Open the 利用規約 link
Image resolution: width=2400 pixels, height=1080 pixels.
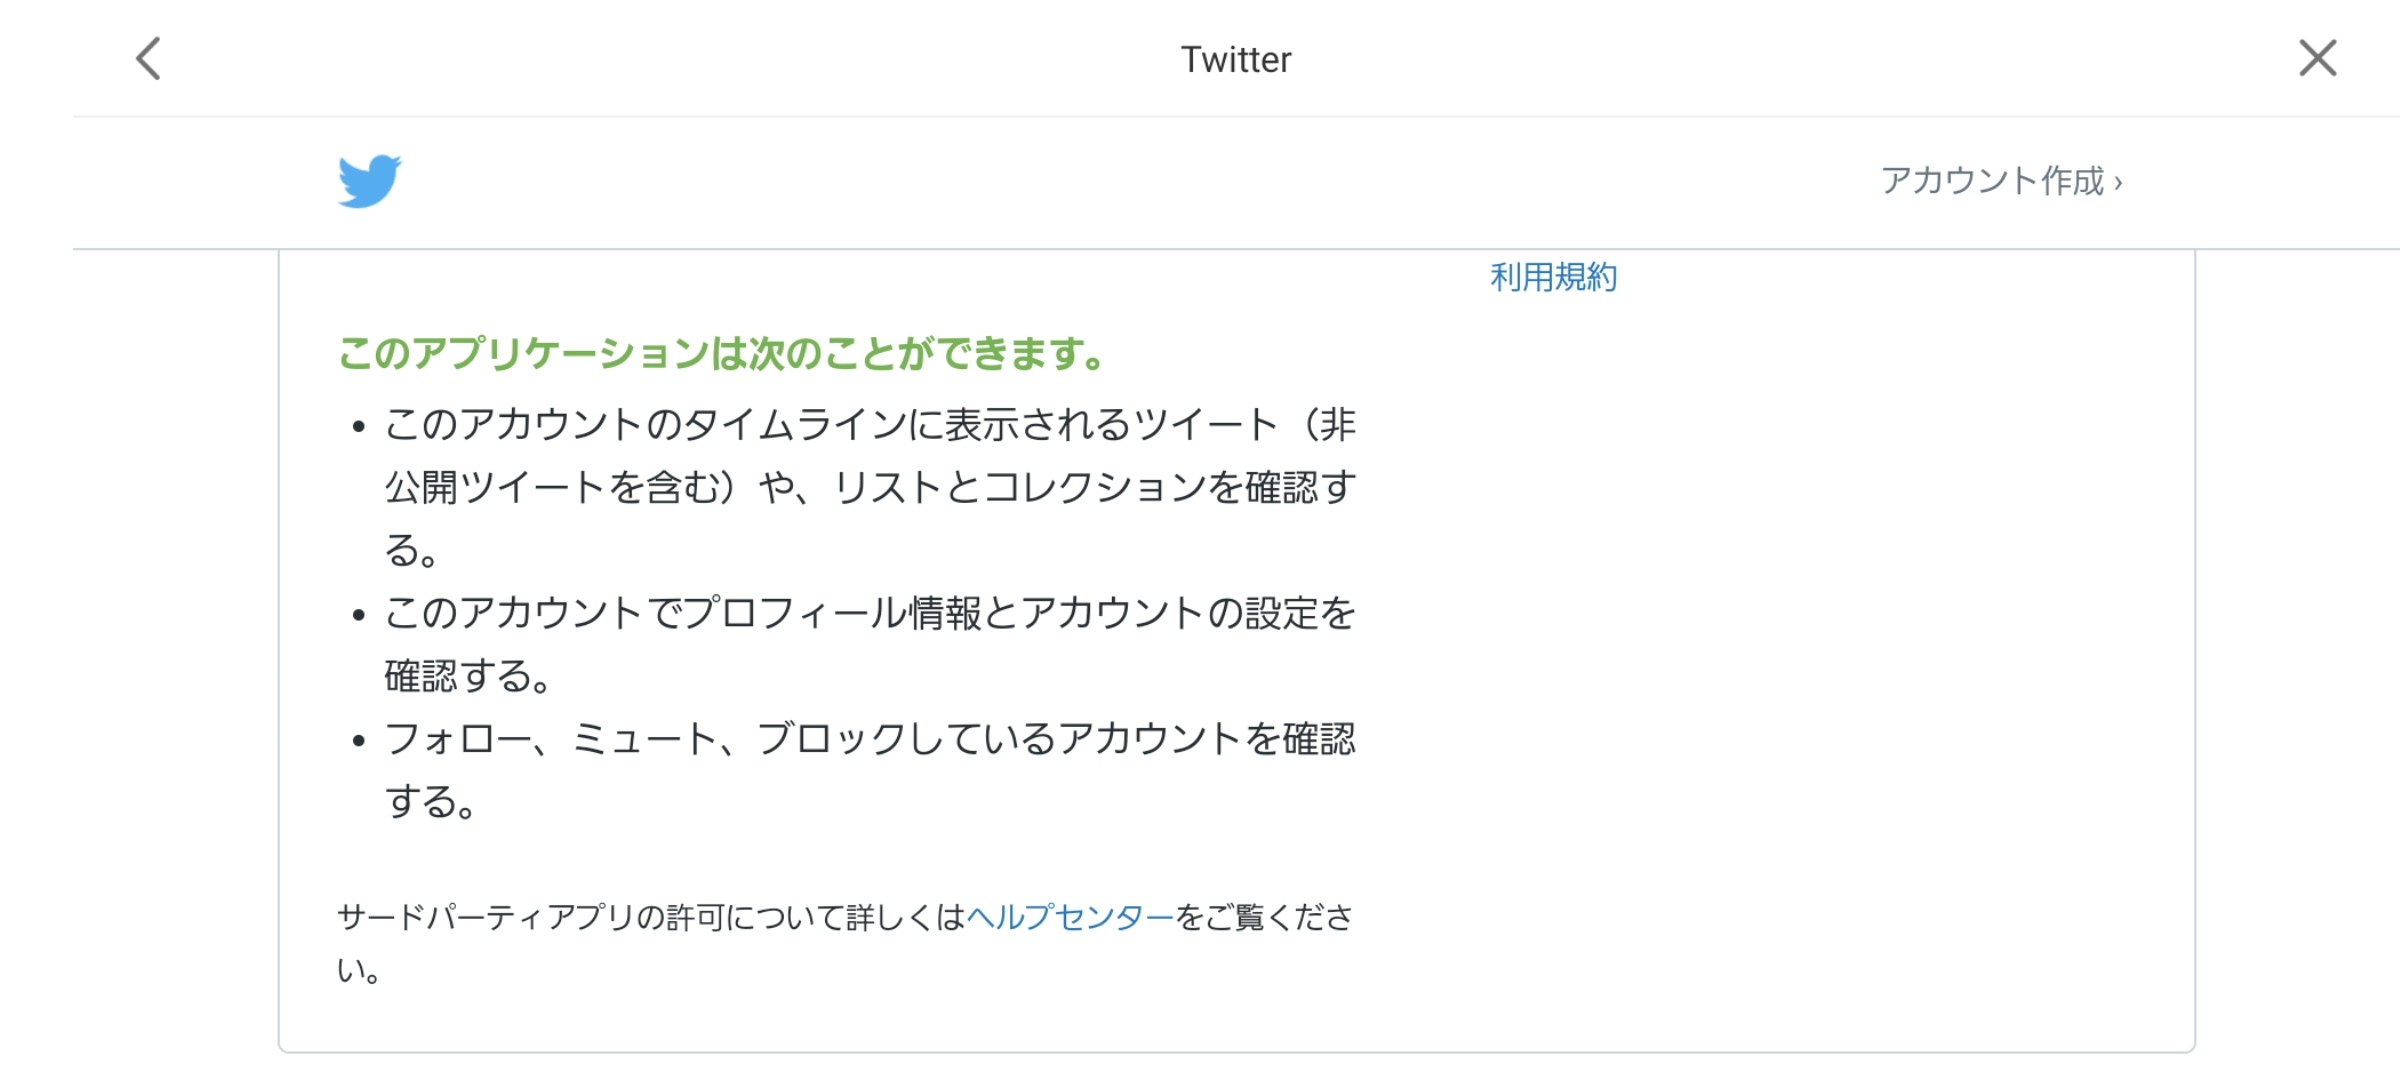(x=1553, y=277)
